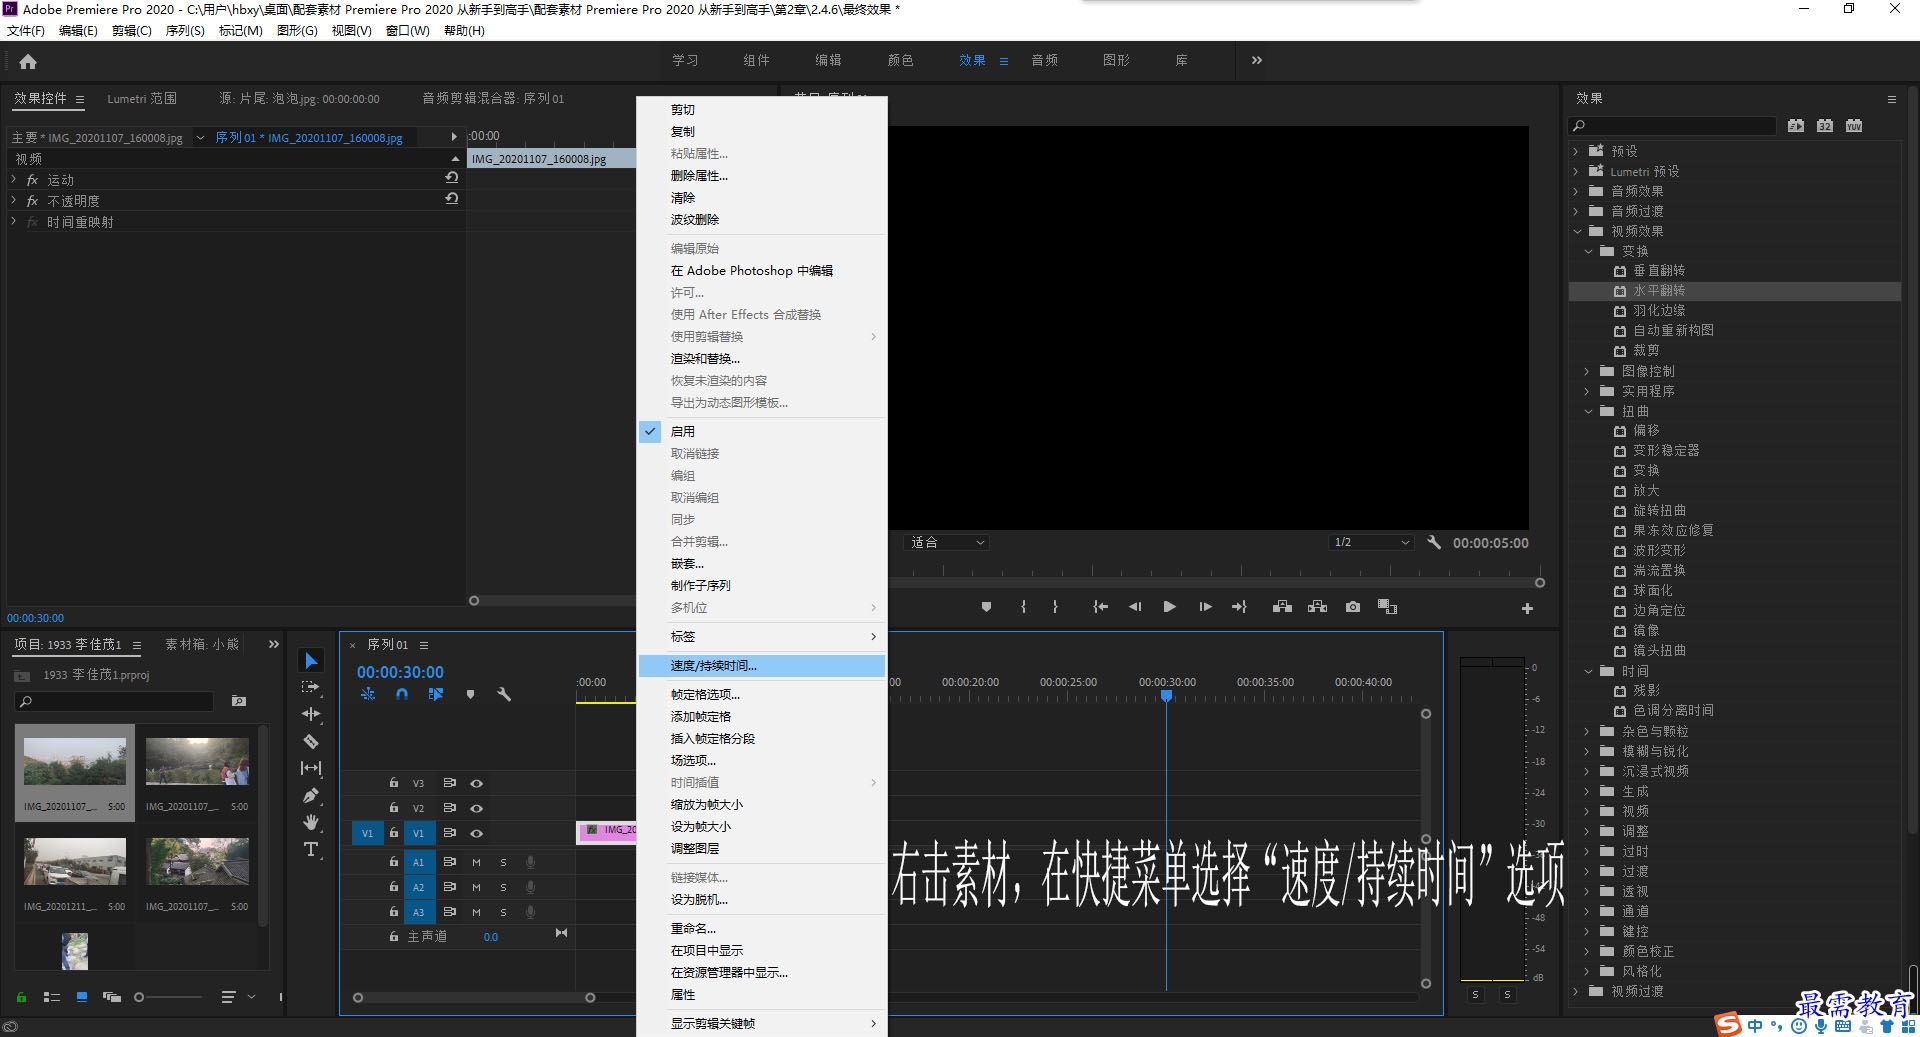Switch project panel to icon view
Image resolution: width=1920 pixels, height=1037 pixels.
(82, 997)
